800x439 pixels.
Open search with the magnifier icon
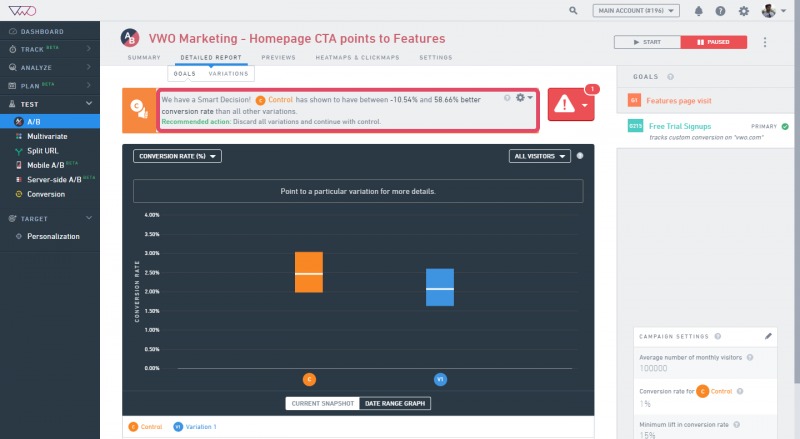pos(573,11)
